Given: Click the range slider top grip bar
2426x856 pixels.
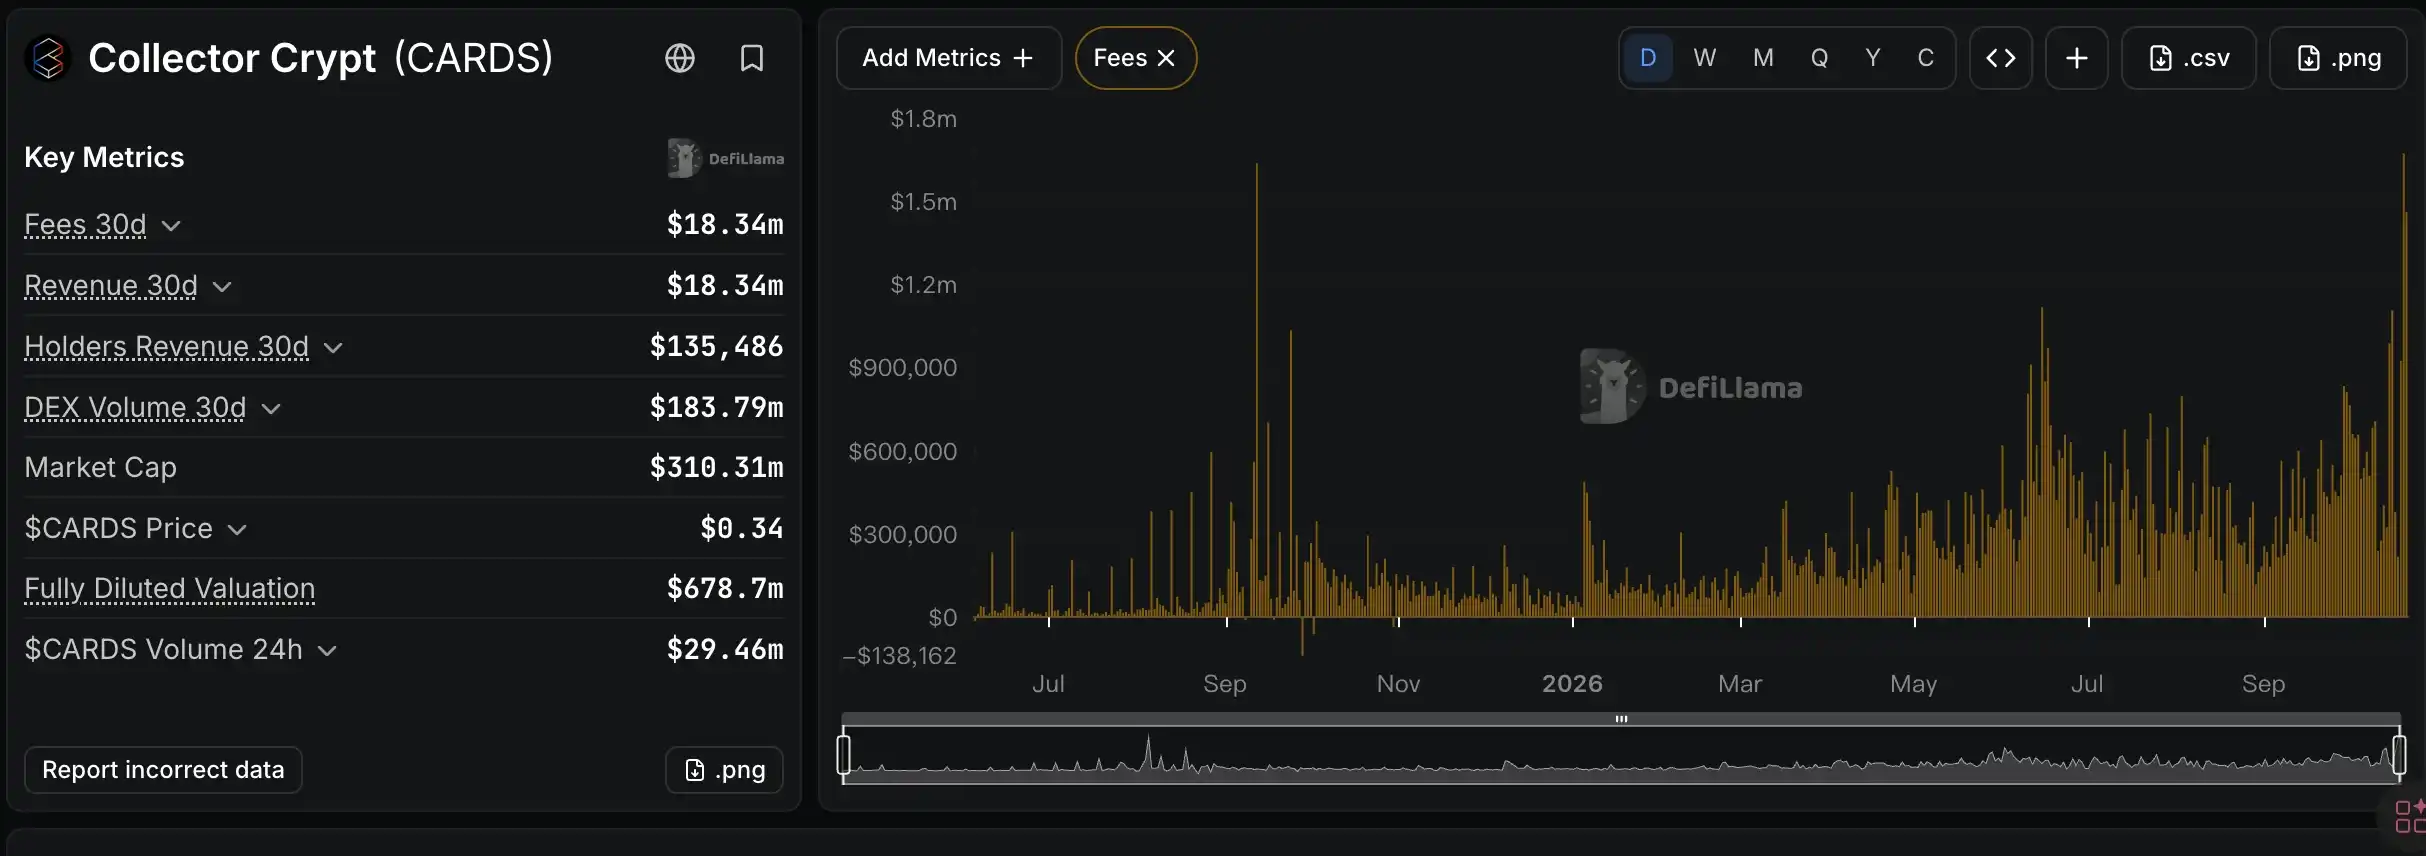Looking at the screenshot, I should click(1621, 719).
